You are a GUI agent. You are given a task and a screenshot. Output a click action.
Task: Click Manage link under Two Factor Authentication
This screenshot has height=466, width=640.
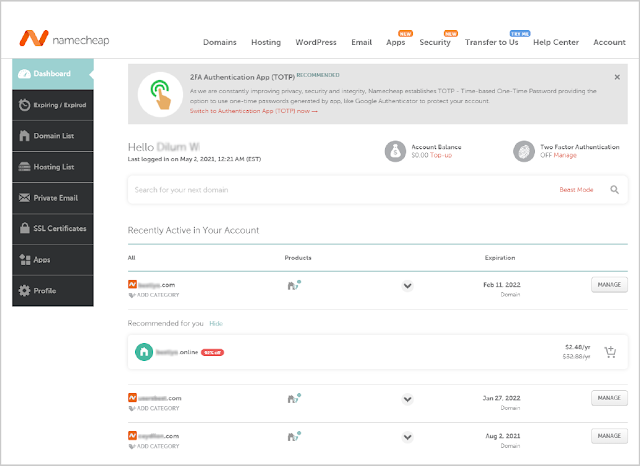565,155
